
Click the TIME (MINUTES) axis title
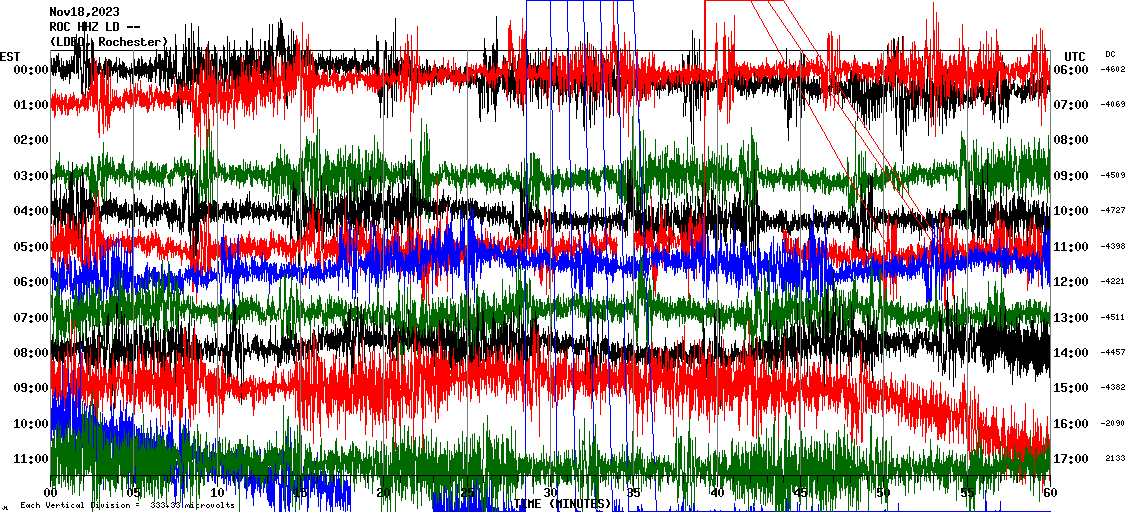click(x=562, y=504)
